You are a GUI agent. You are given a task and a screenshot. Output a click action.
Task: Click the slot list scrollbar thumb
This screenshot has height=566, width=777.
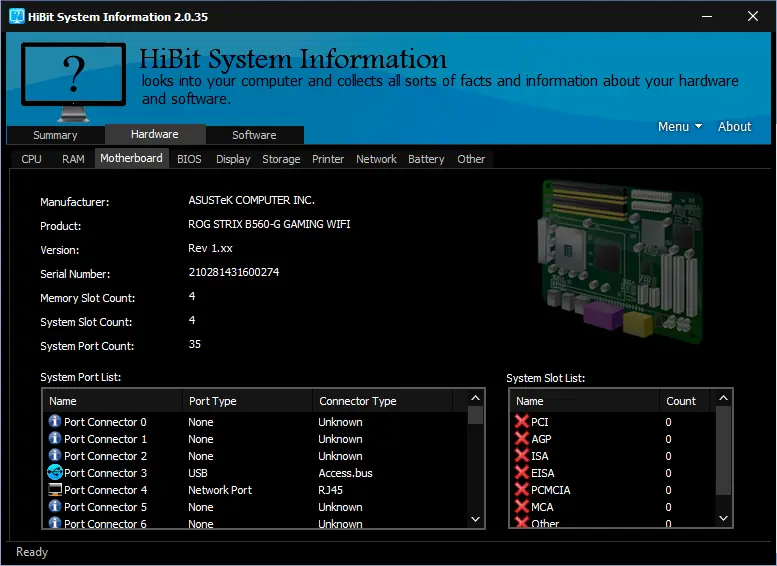point(723,450)
